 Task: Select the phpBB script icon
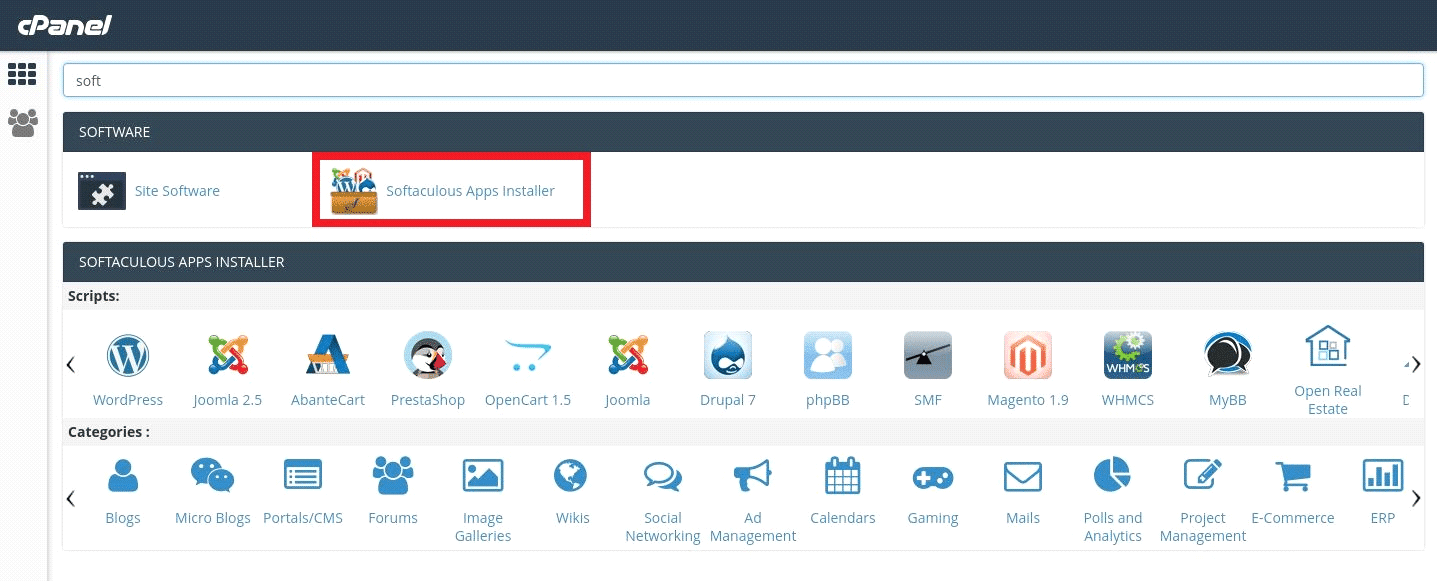827,355
